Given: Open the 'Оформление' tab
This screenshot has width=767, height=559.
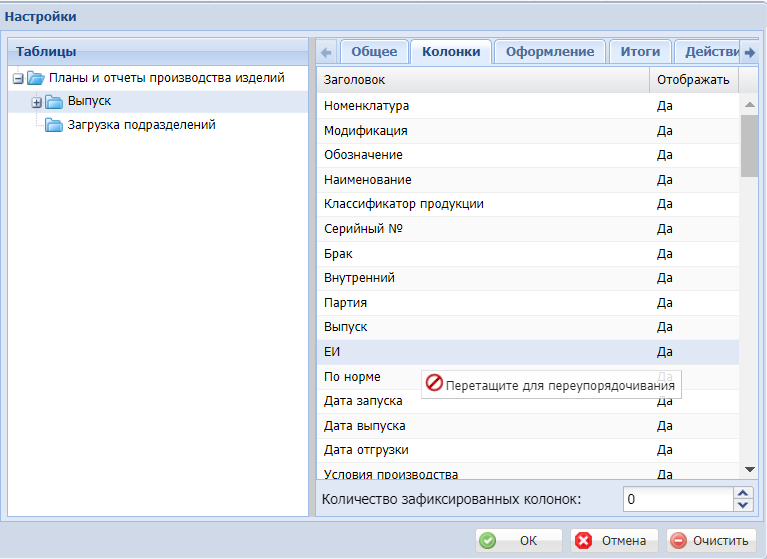Looking at the screenshot, I should 549,52.
